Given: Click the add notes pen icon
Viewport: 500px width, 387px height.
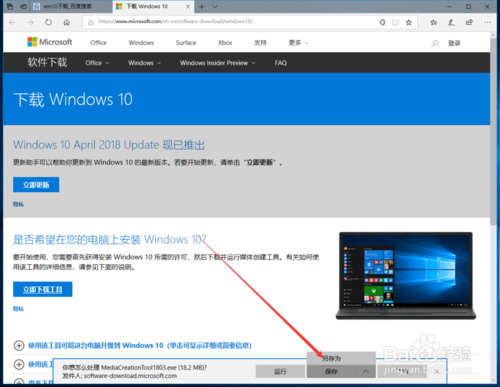Looking at the screenshot, I should (x=451, y=22).
